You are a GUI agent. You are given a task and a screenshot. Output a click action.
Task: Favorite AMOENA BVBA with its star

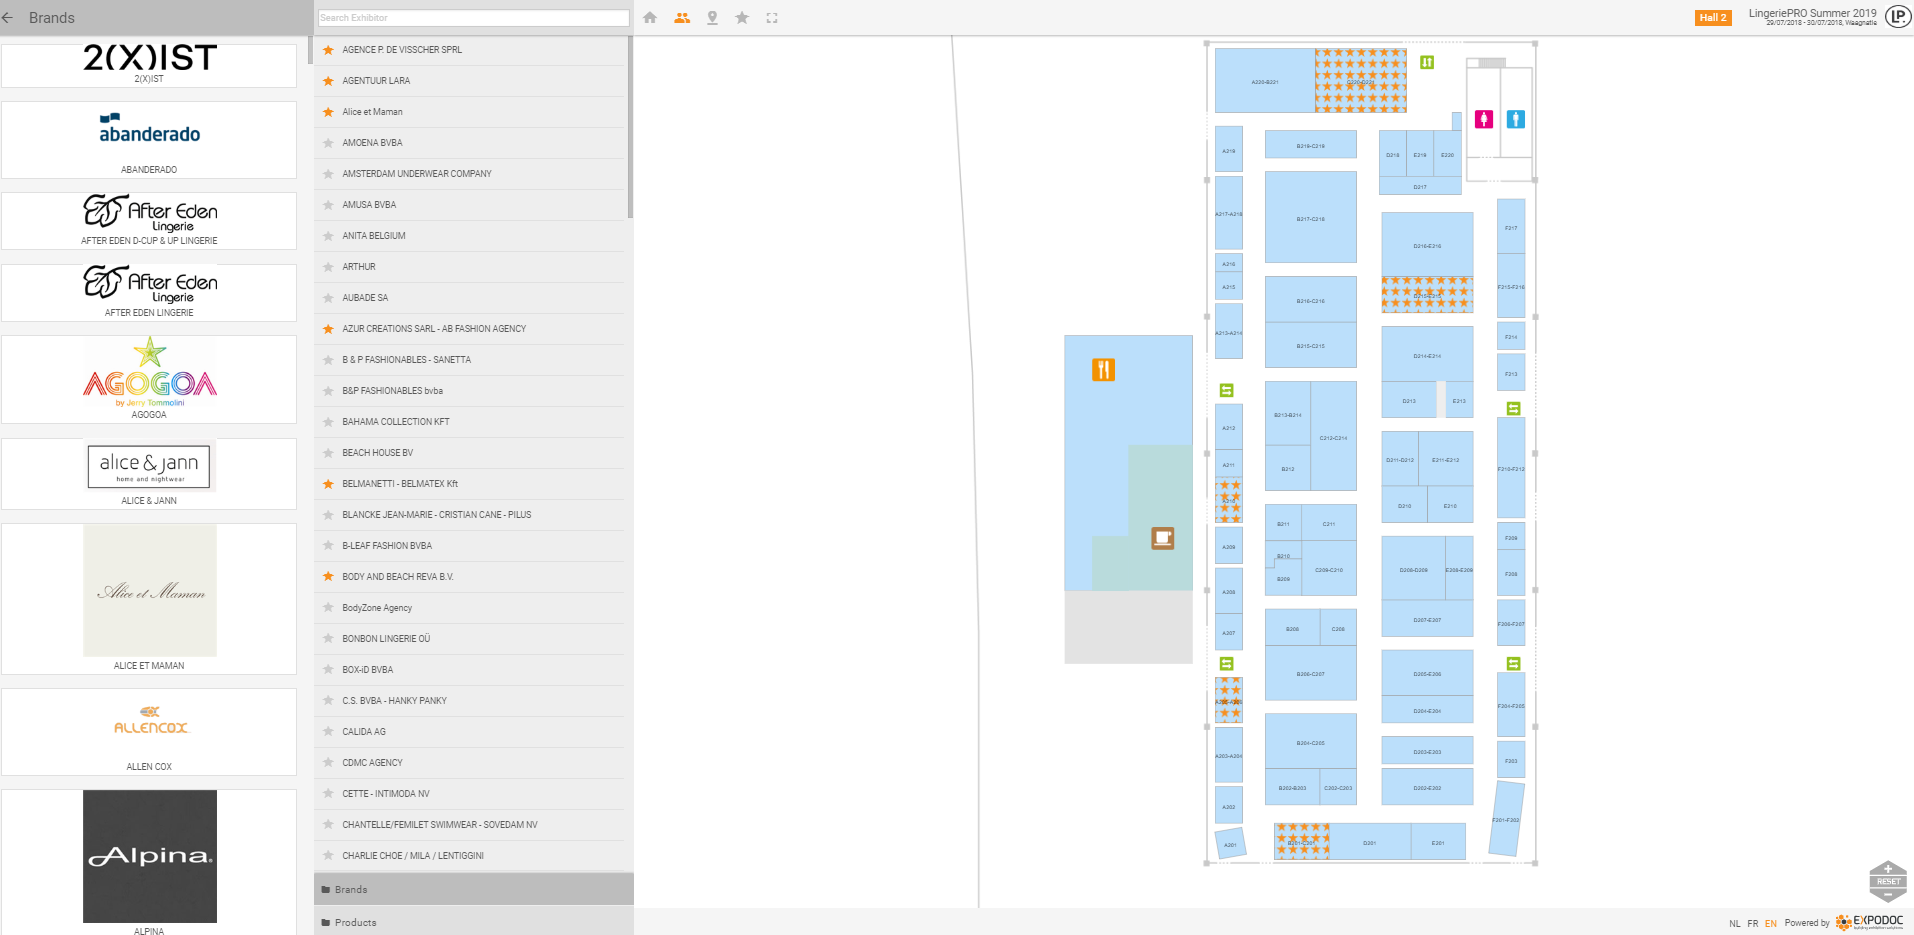[x=328, y=143]
